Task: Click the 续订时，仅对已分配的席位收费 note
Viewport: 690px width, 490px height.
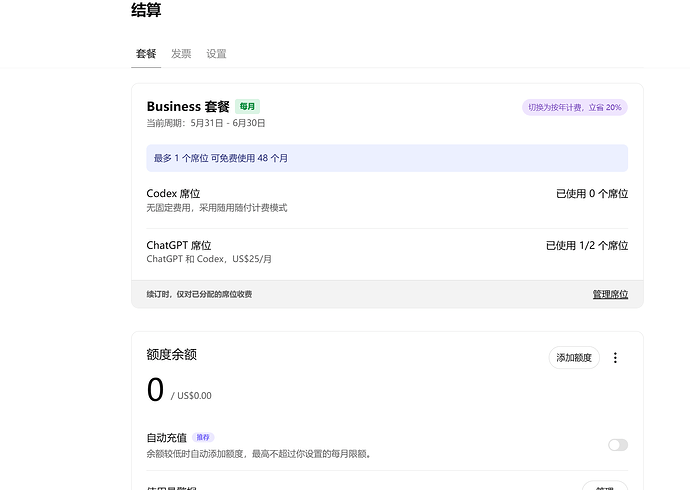Action: point(199,294)
